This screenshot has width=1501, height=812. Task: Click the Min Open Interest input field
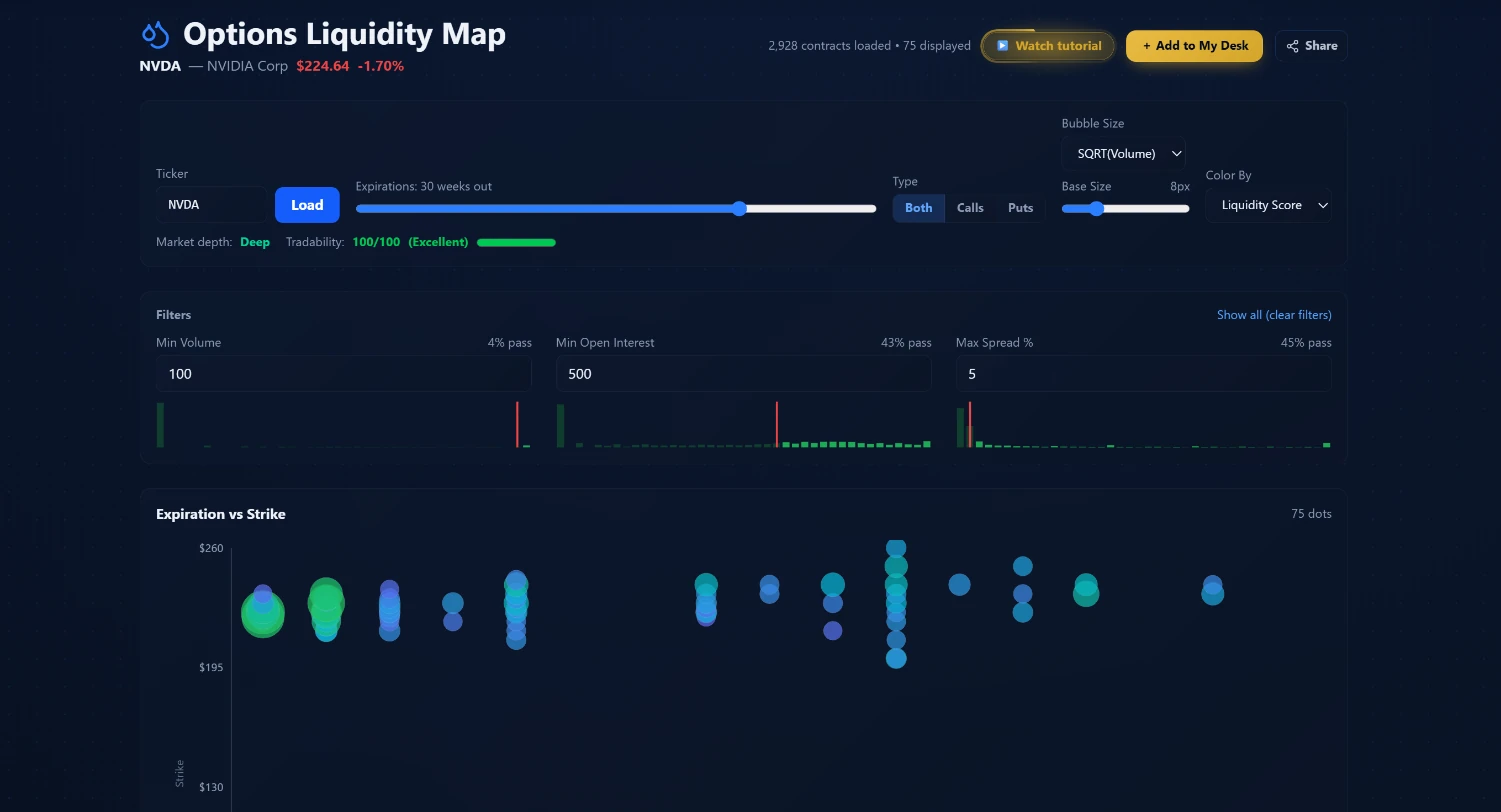point(744,374)
